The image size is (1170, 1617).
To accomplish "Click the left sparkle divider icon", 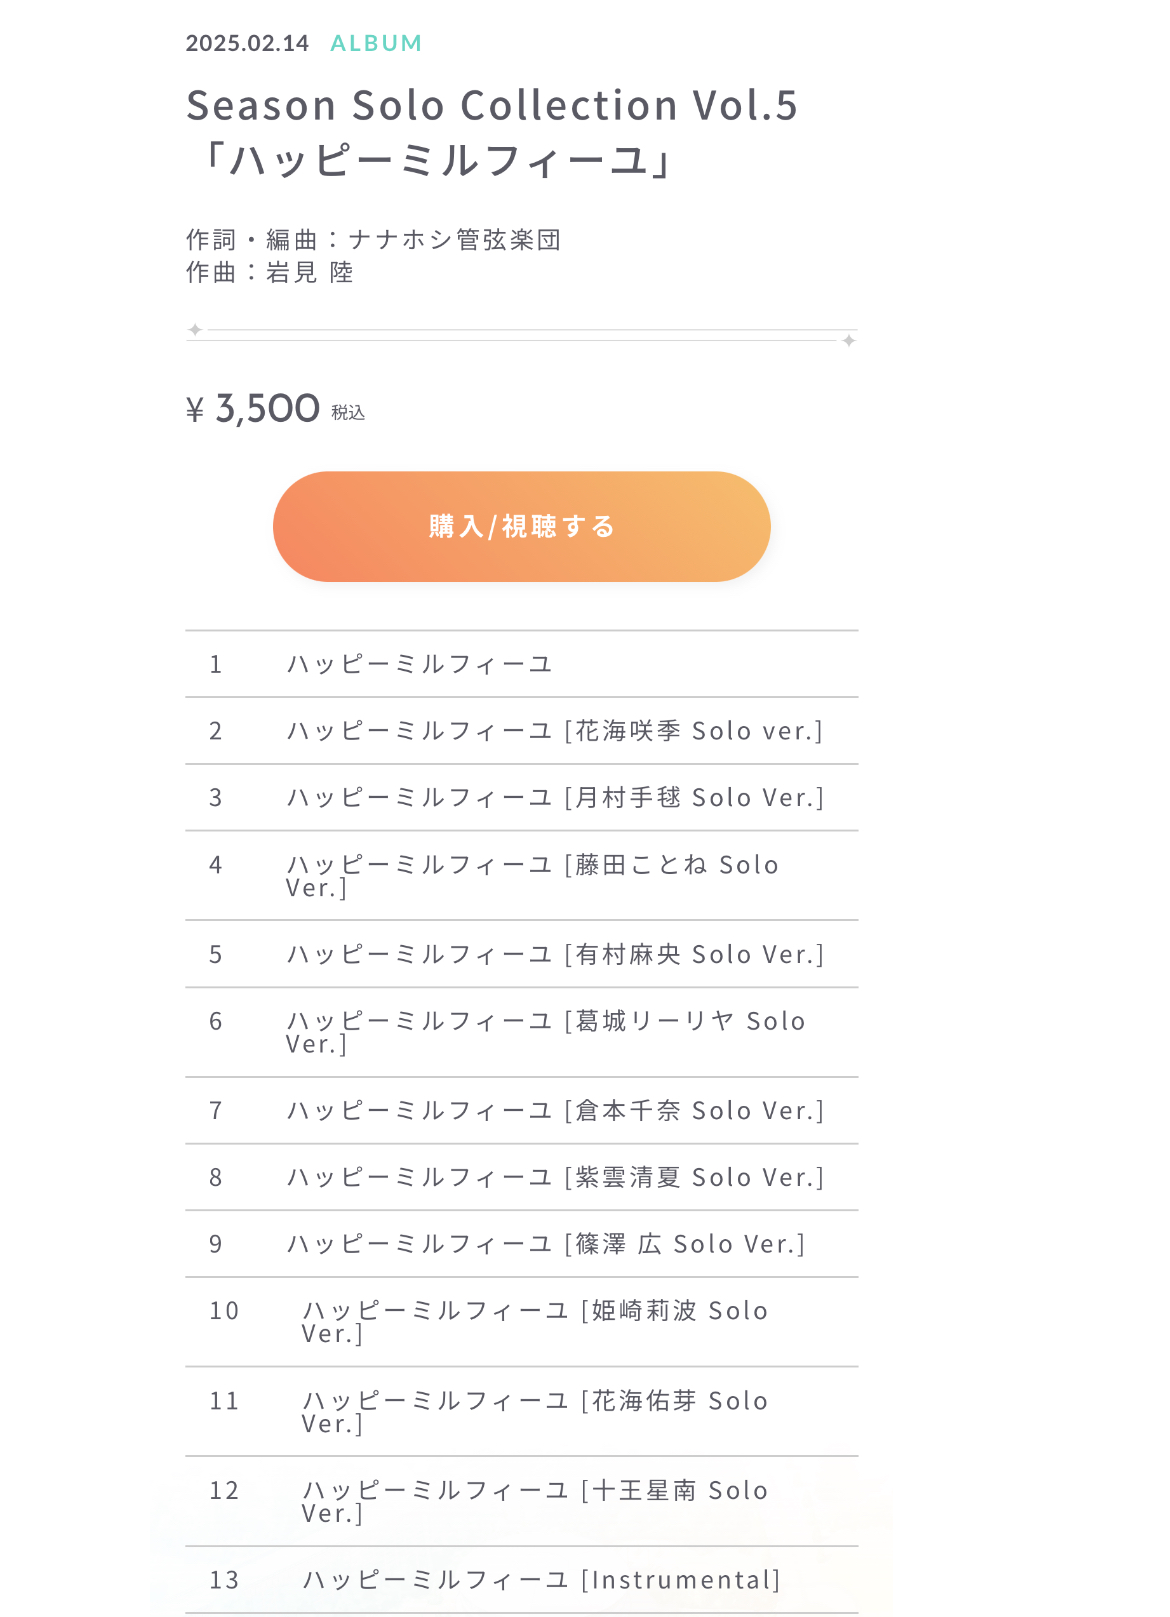I will tap(195, 330).
